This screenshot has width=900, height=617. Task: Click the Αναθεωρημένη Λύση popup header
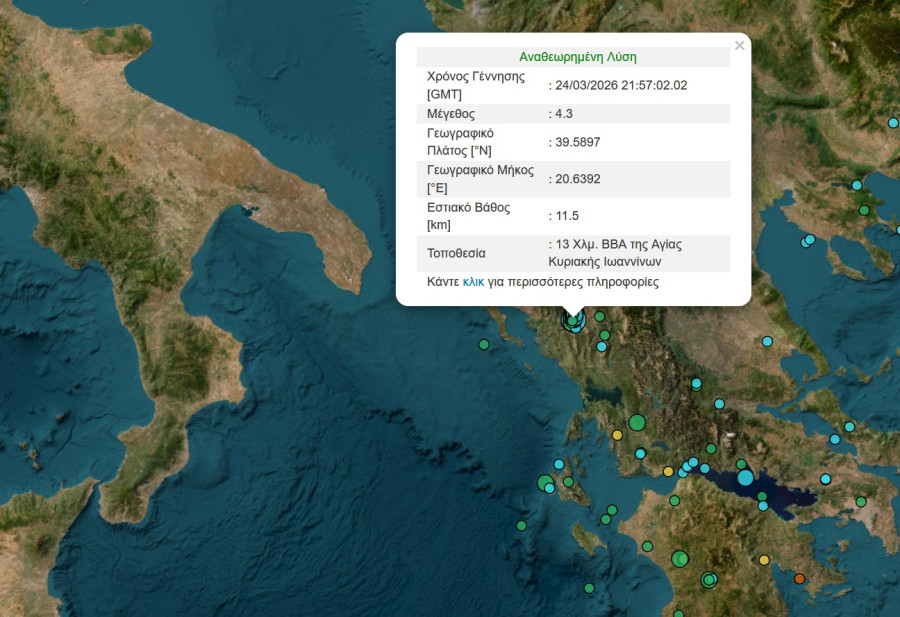575,56
